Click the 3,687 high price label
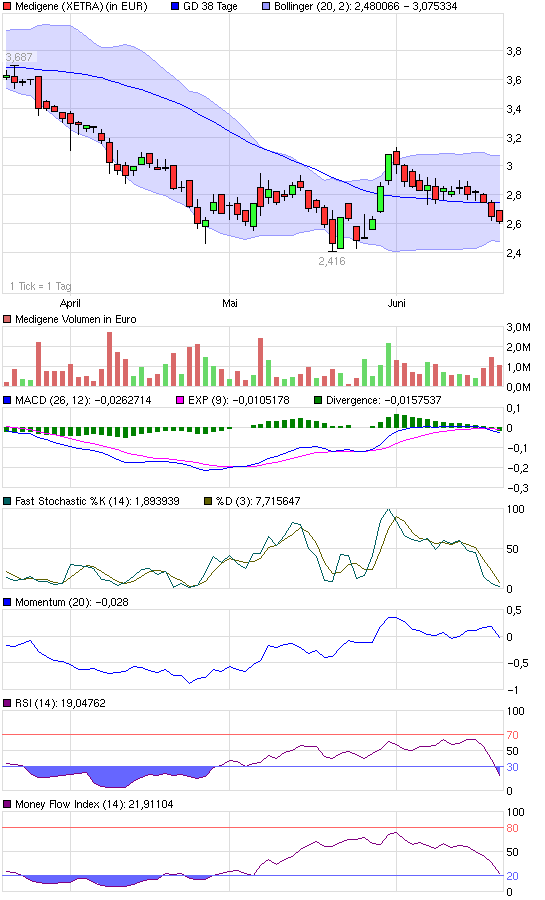545x900 pixels. click(19, 57)
